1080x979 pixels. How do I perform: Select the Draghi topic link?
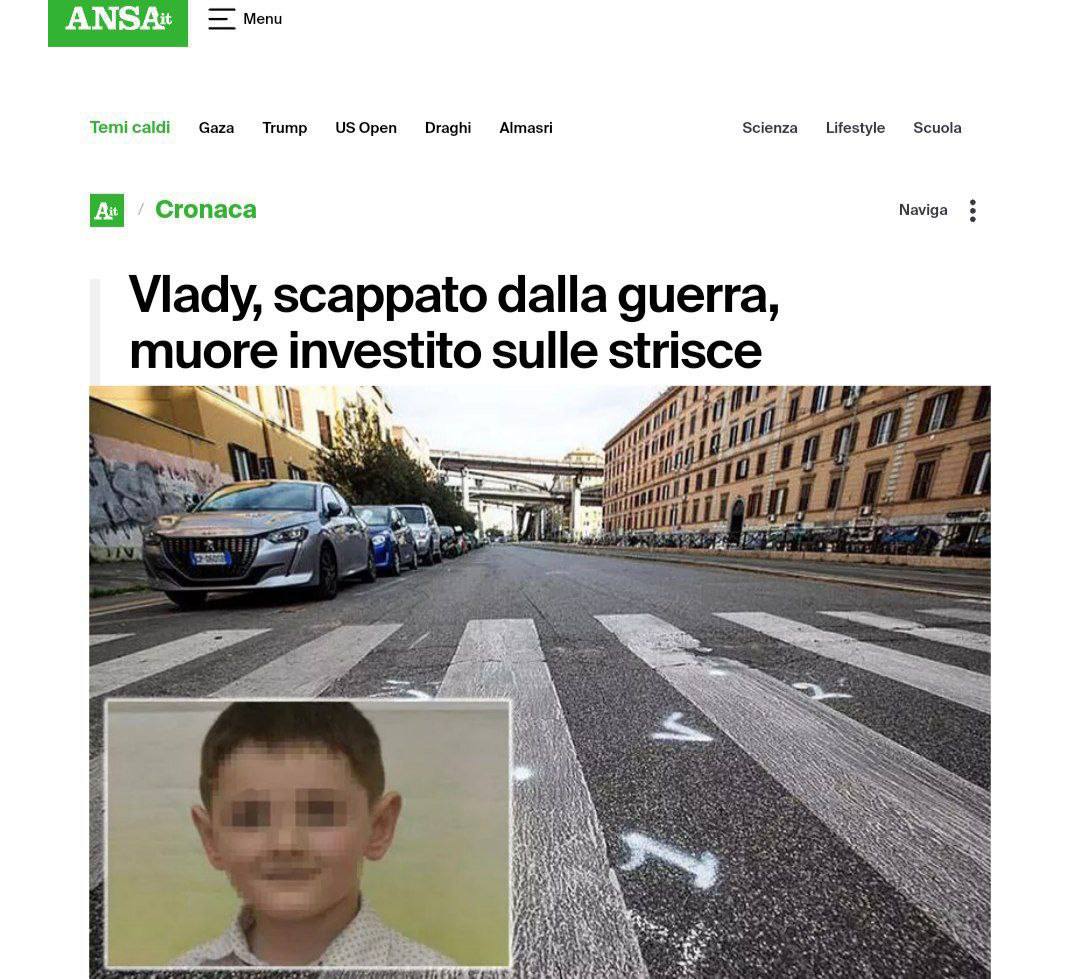point(448,127)
